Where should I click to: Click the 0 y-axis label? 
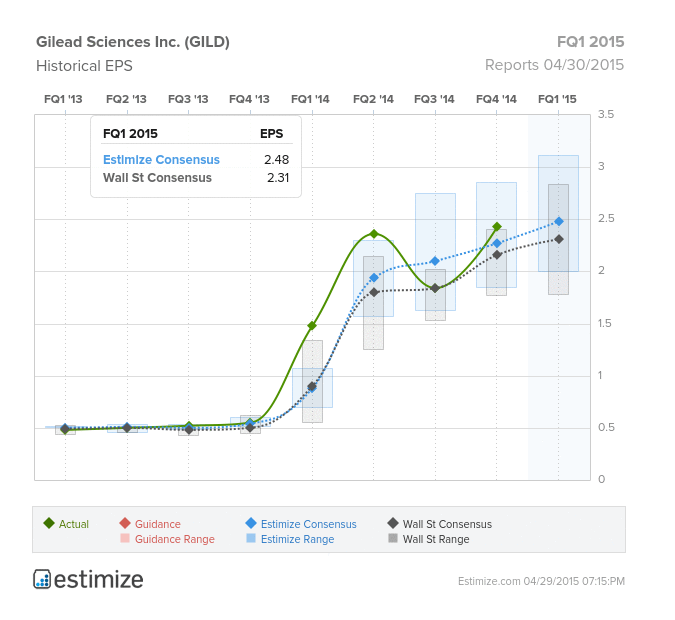[601, 479]
